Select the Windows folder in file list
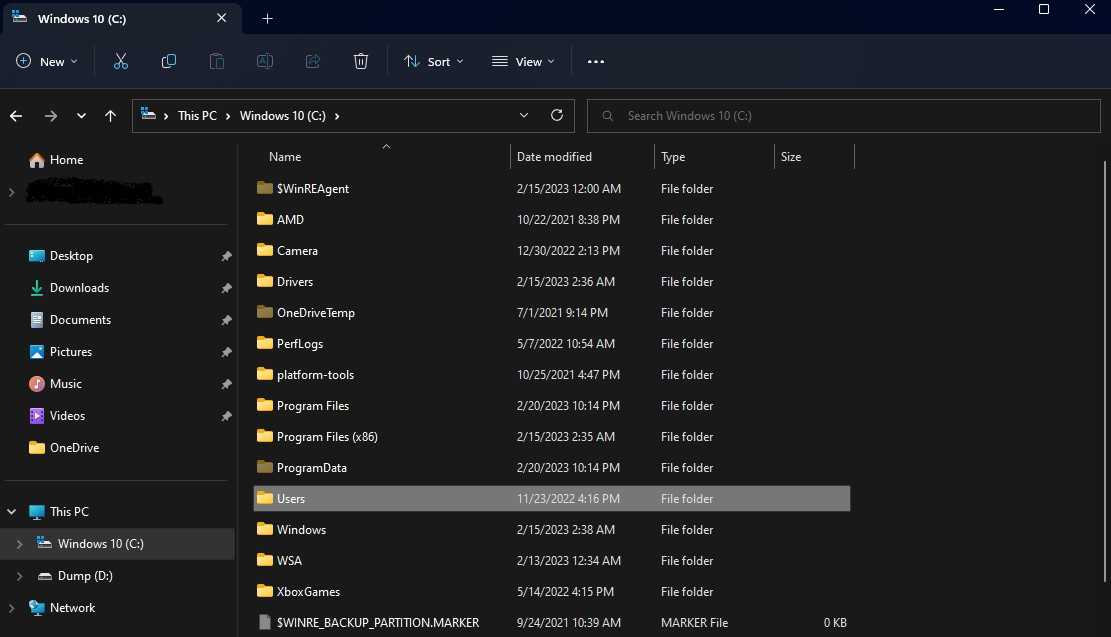 tap(551, 529)
